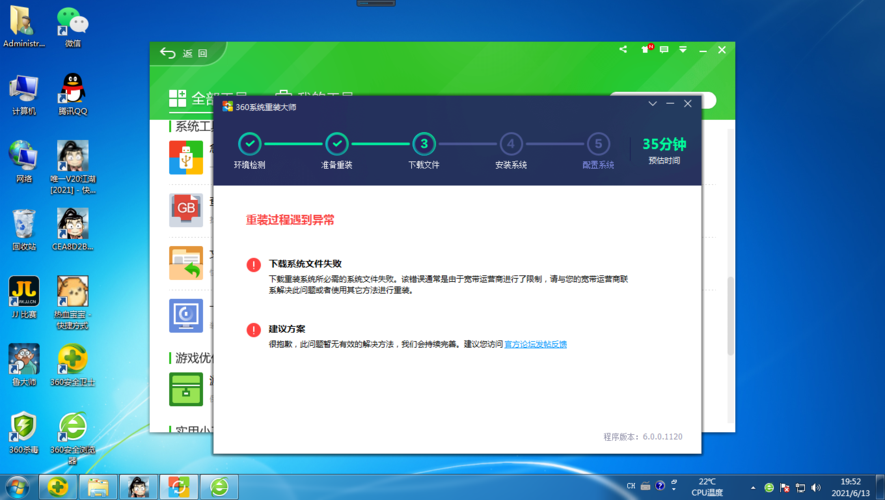Click the 重装过程遇到异常 heading
This screenshot has width=885, height=500.
(290, 220)
